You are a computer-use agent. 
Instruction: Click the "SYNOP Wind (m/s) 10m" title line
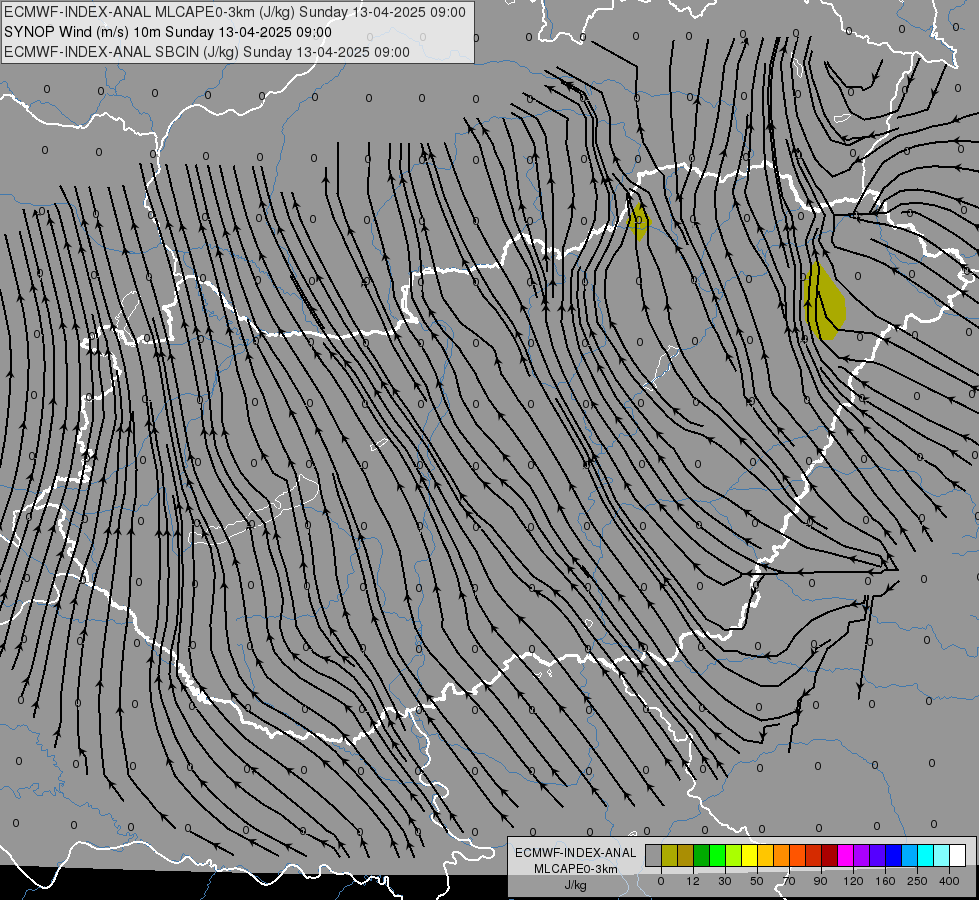tap(168, 32)
